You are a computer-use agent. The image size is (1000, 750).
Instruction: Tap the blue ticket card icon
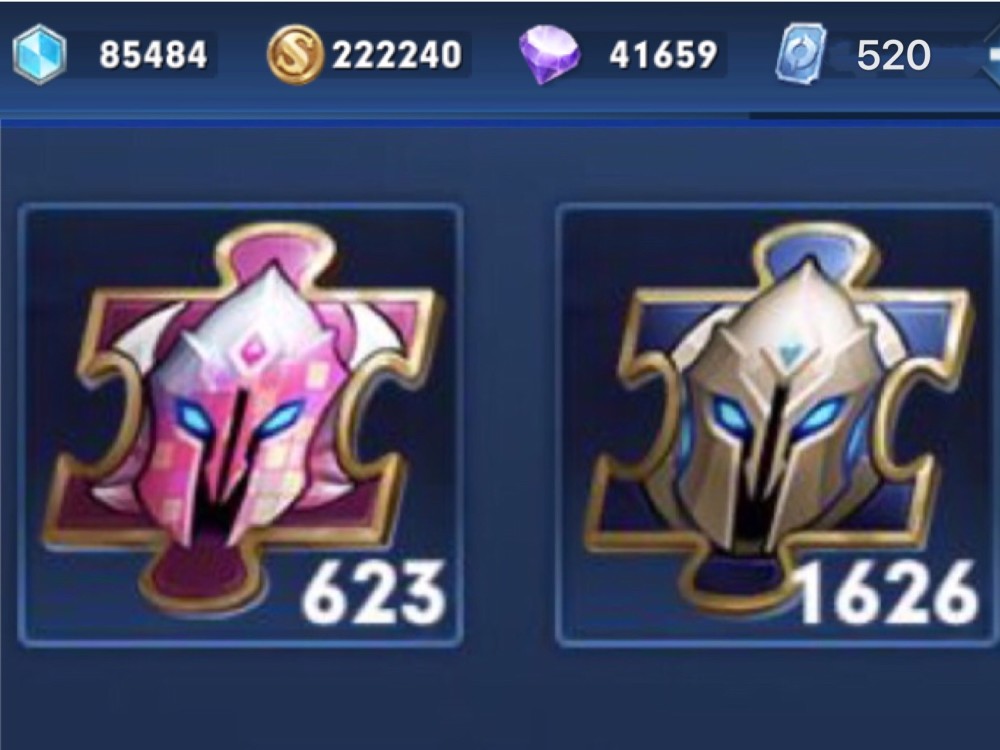coord(801,54)
